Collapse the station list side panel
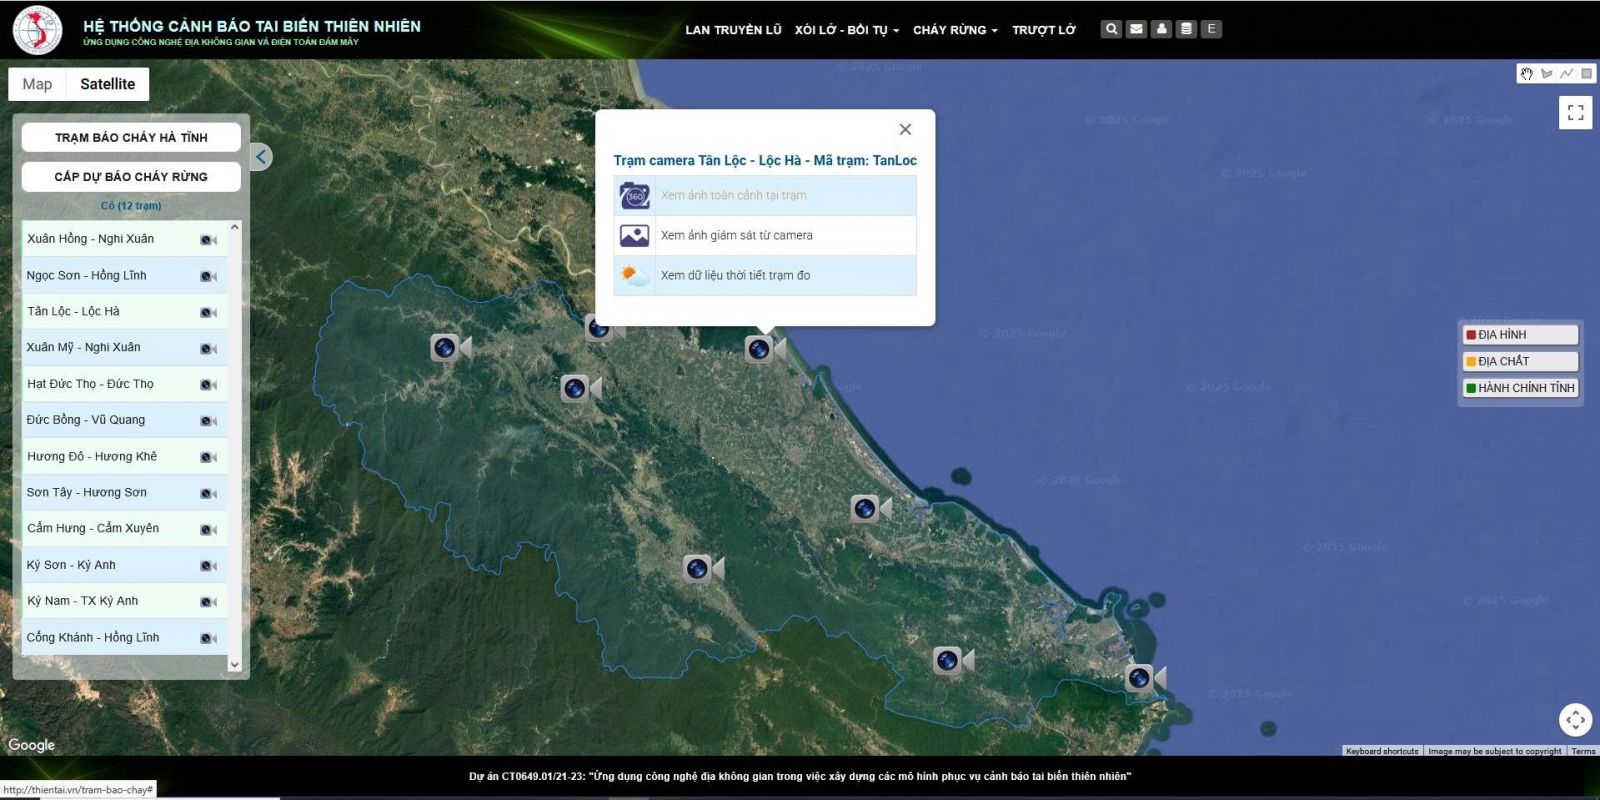Viewport: 1600px width, 800px height. tap(261, 157)
